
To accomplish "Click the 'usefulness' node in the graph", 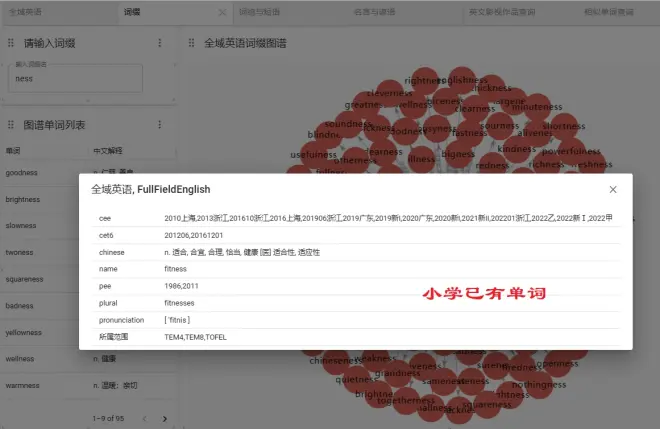I will pos(314,155).
